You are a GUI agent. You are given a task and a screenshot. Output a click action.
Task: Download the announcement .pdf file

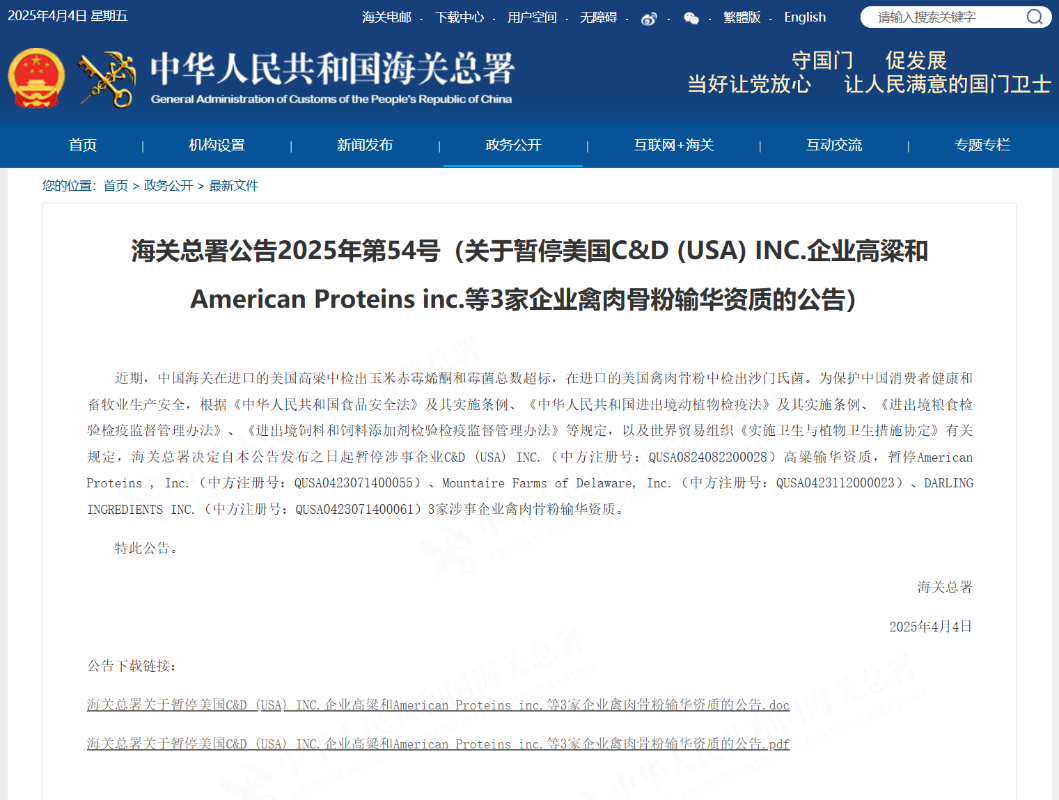point(438,744)
